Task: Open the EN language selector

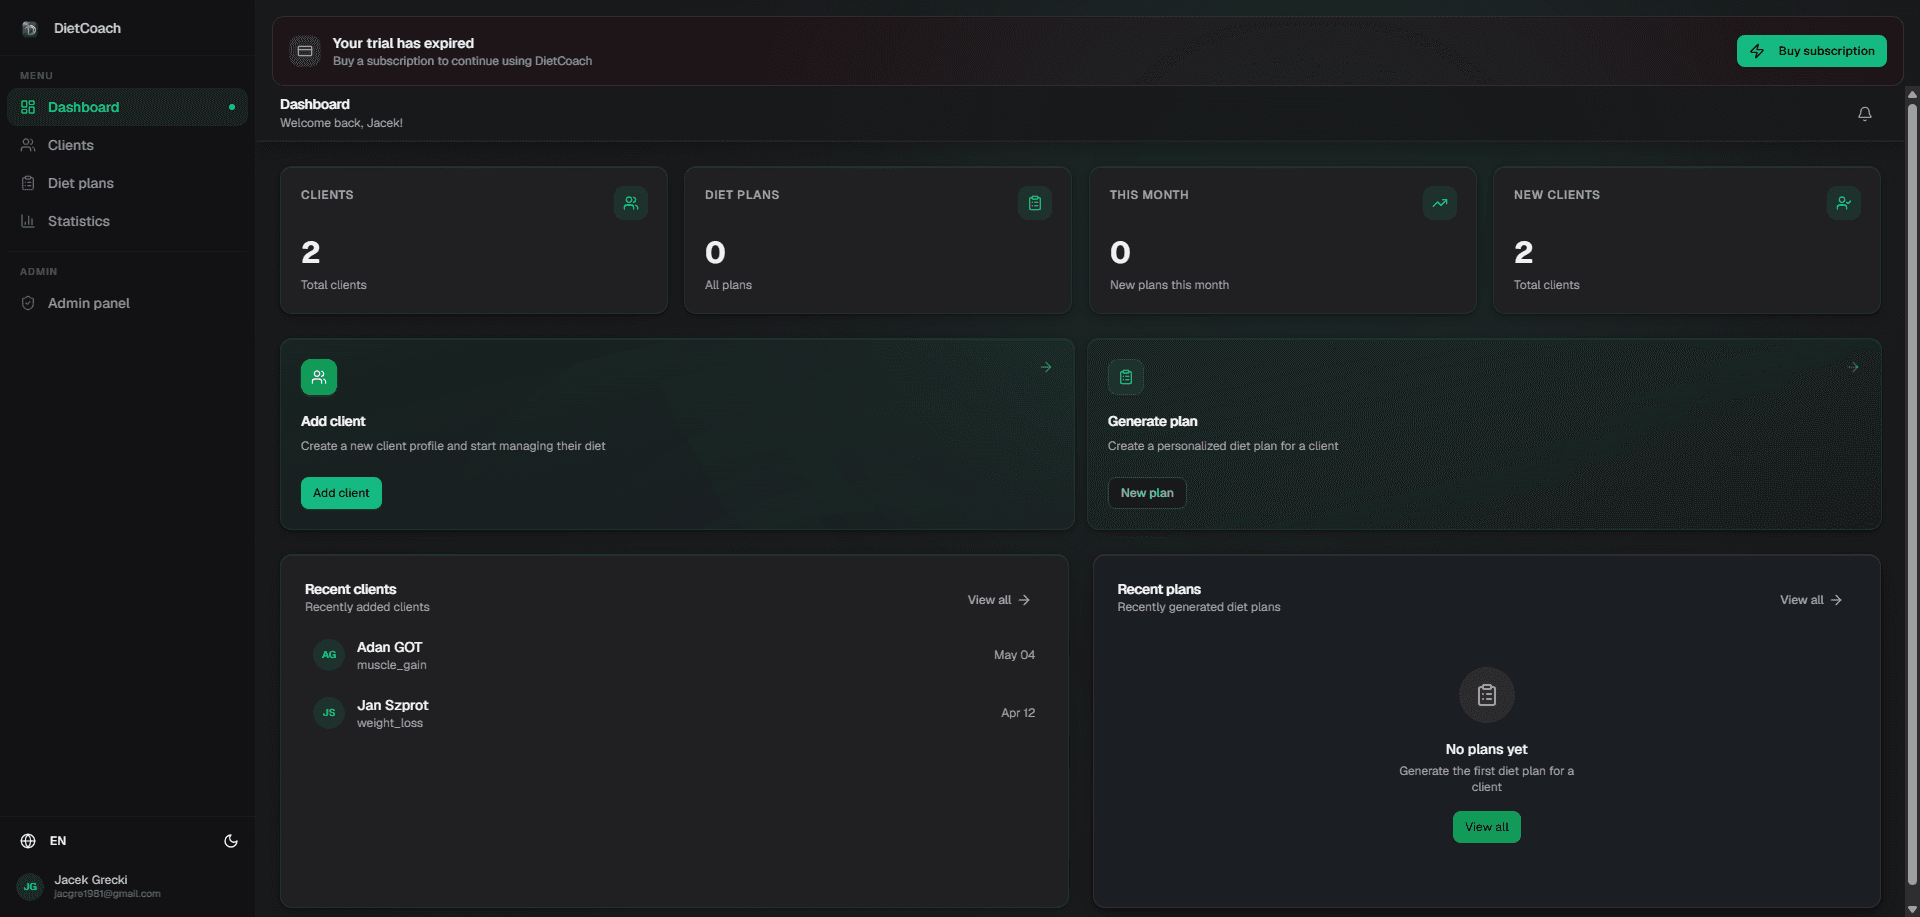Action: [x=44, y=841]
